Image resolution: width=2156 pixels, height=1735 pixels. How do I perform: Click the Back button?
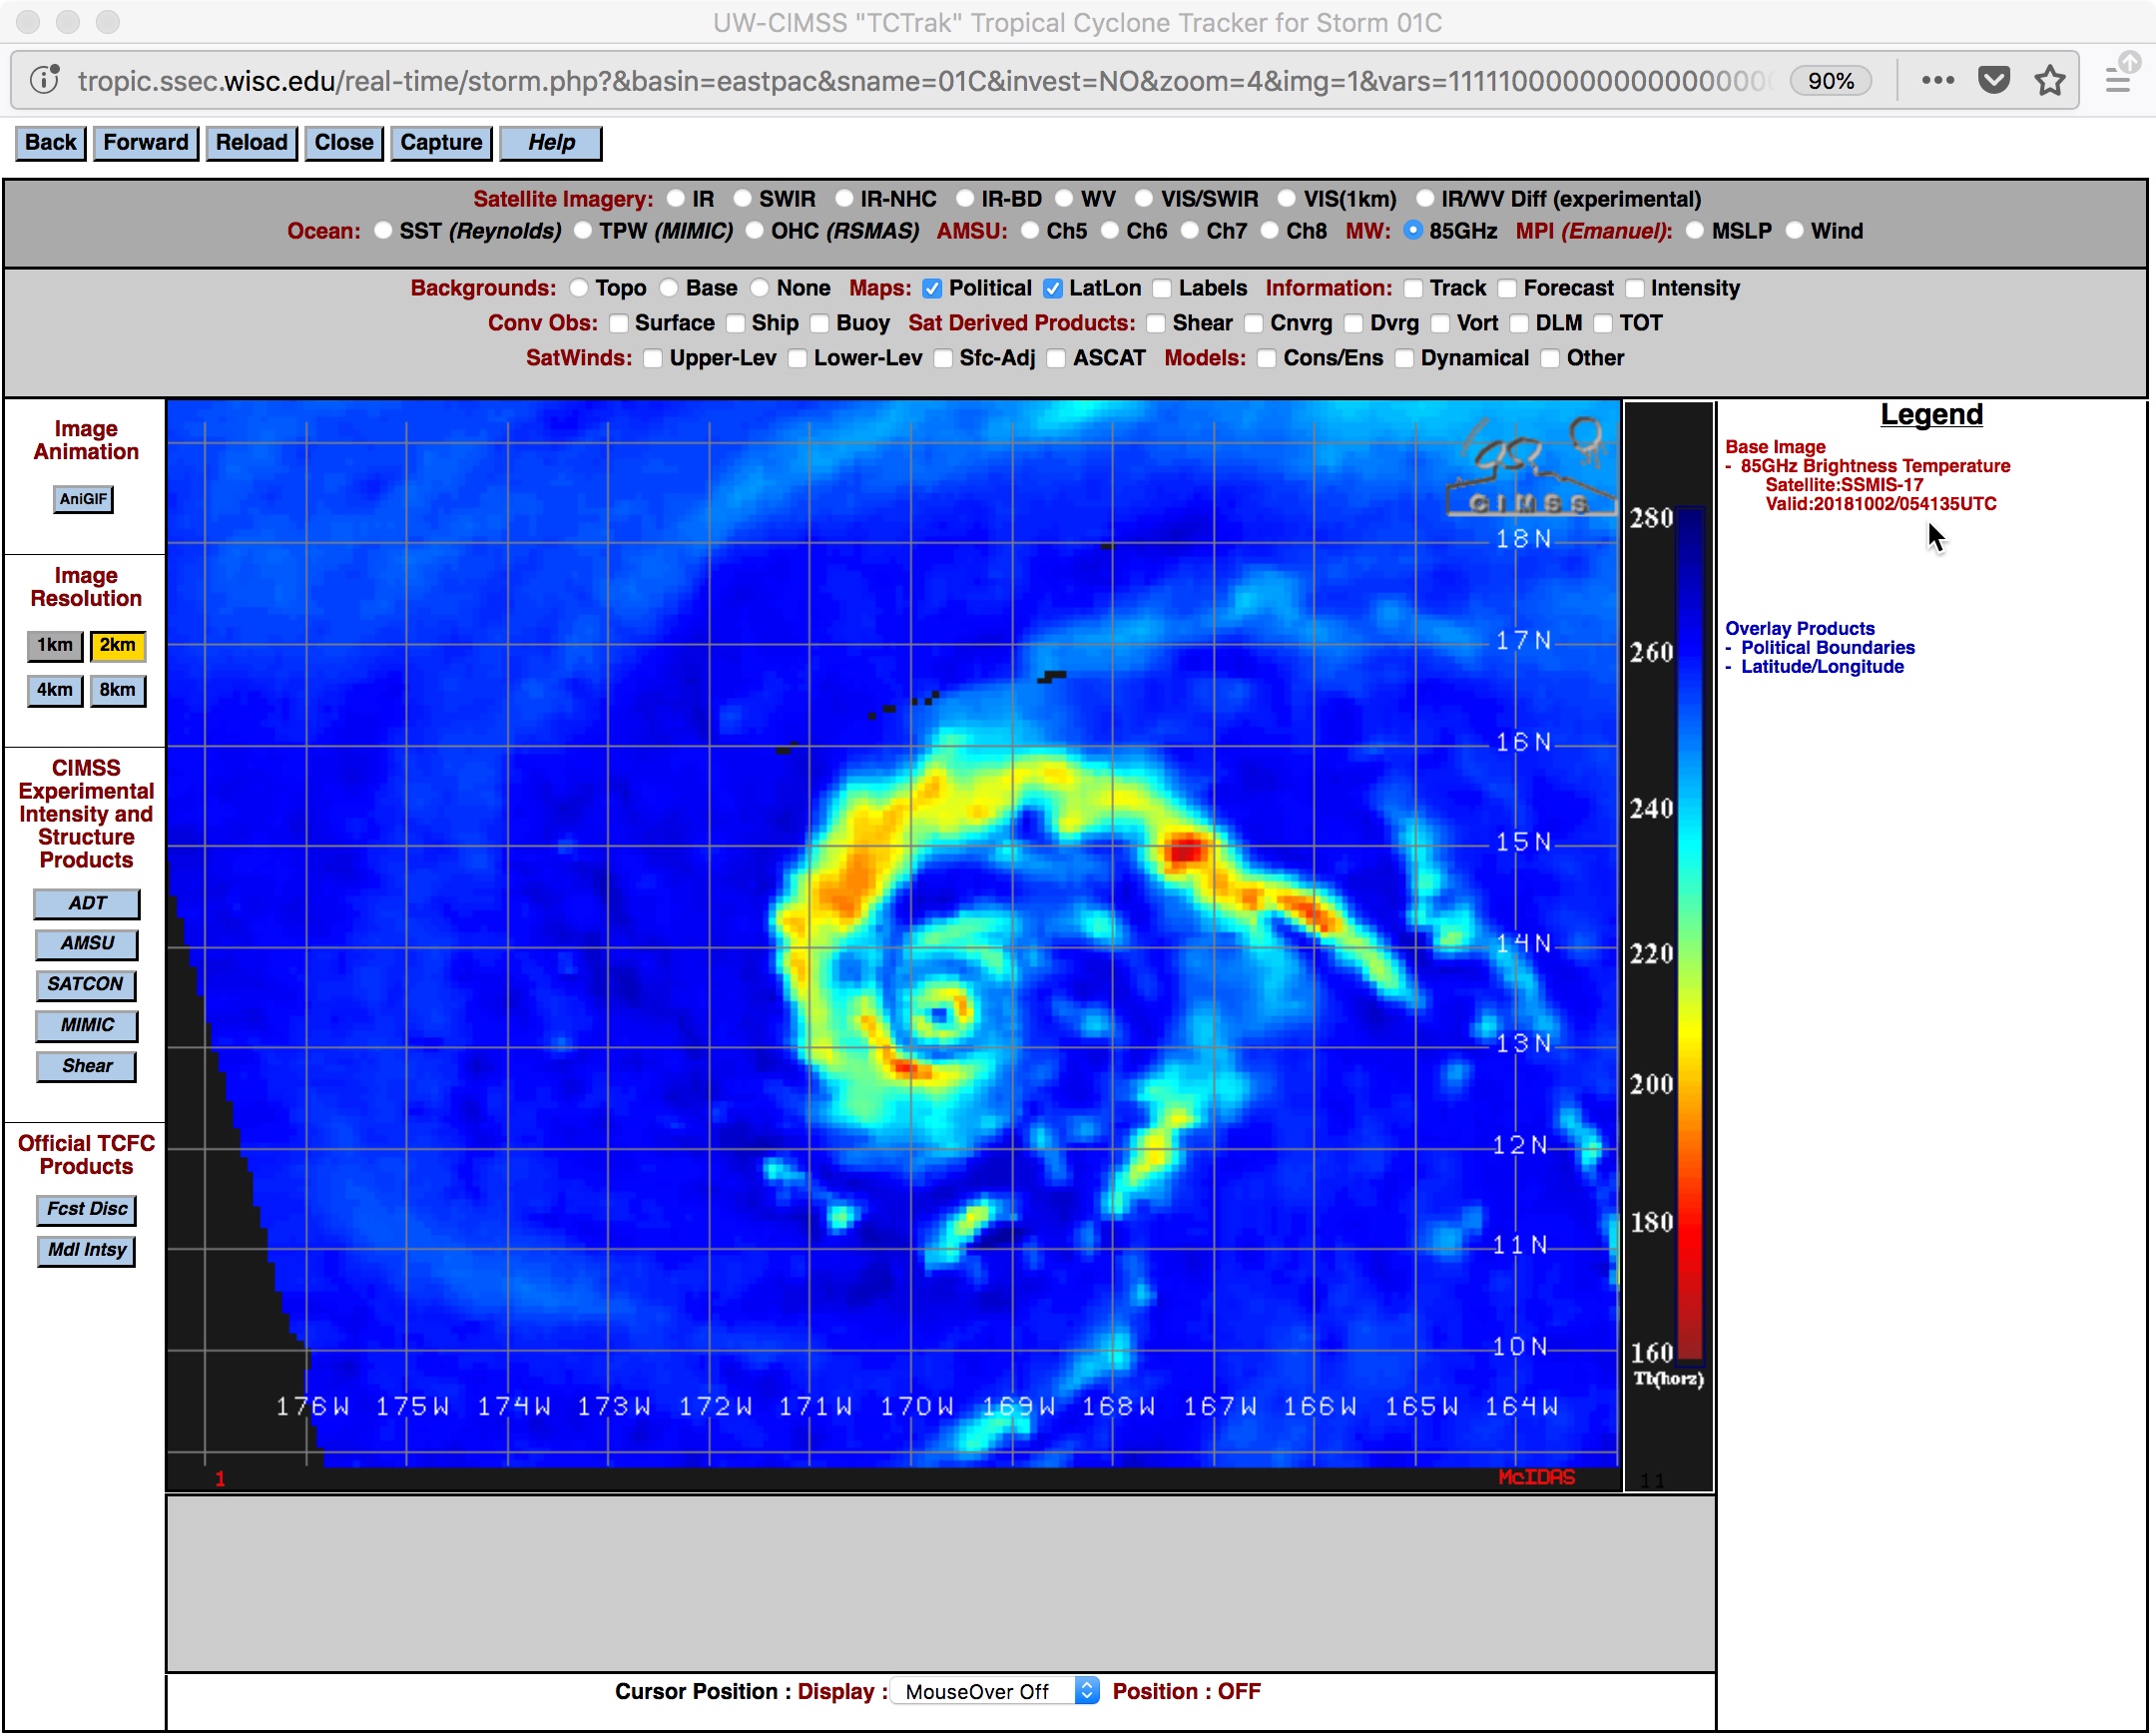(x=51, y=143)
